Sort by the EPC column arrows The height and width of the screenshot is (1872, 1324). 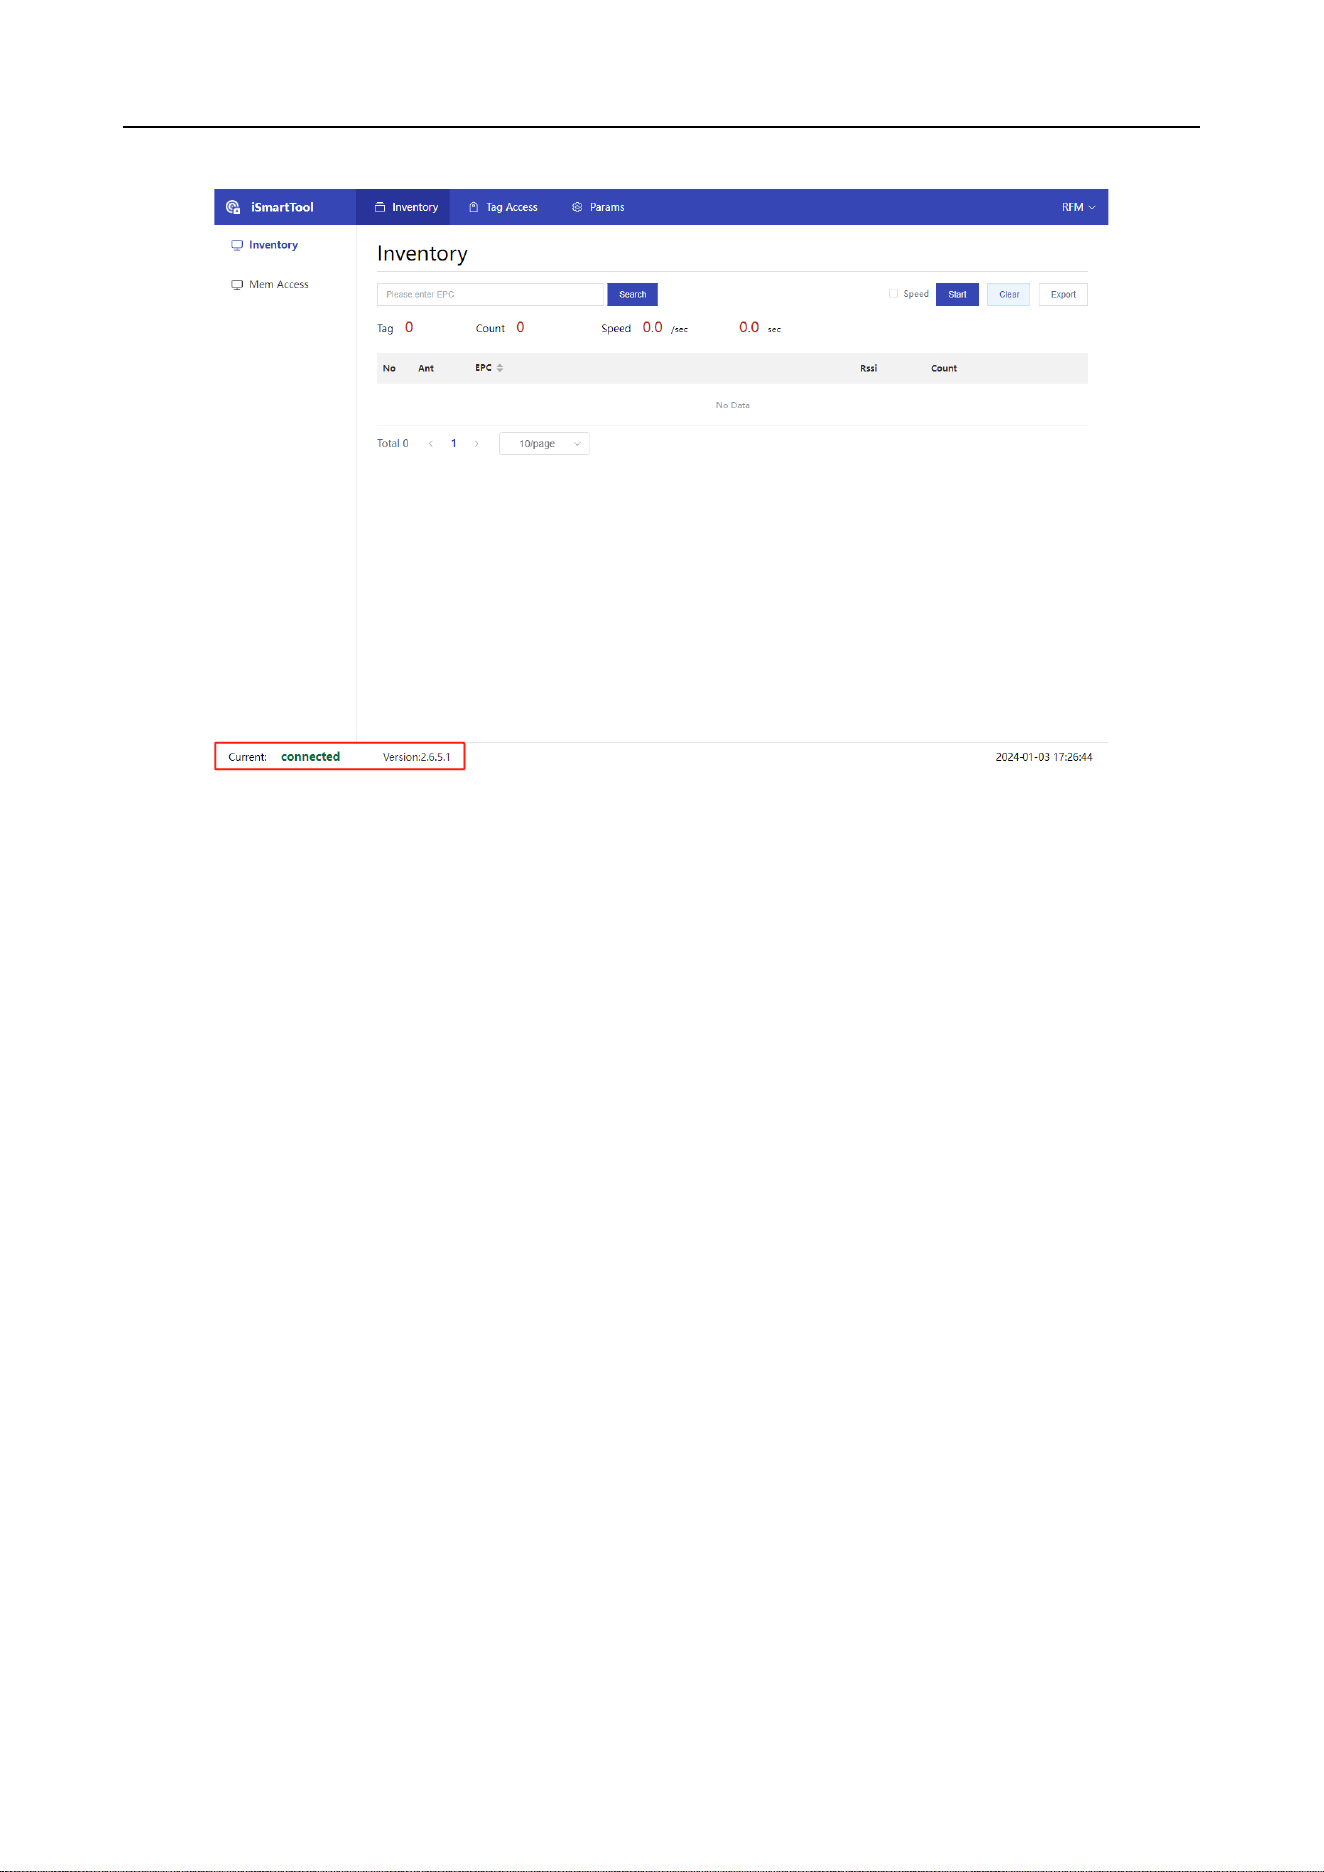[x=500, y=368]
